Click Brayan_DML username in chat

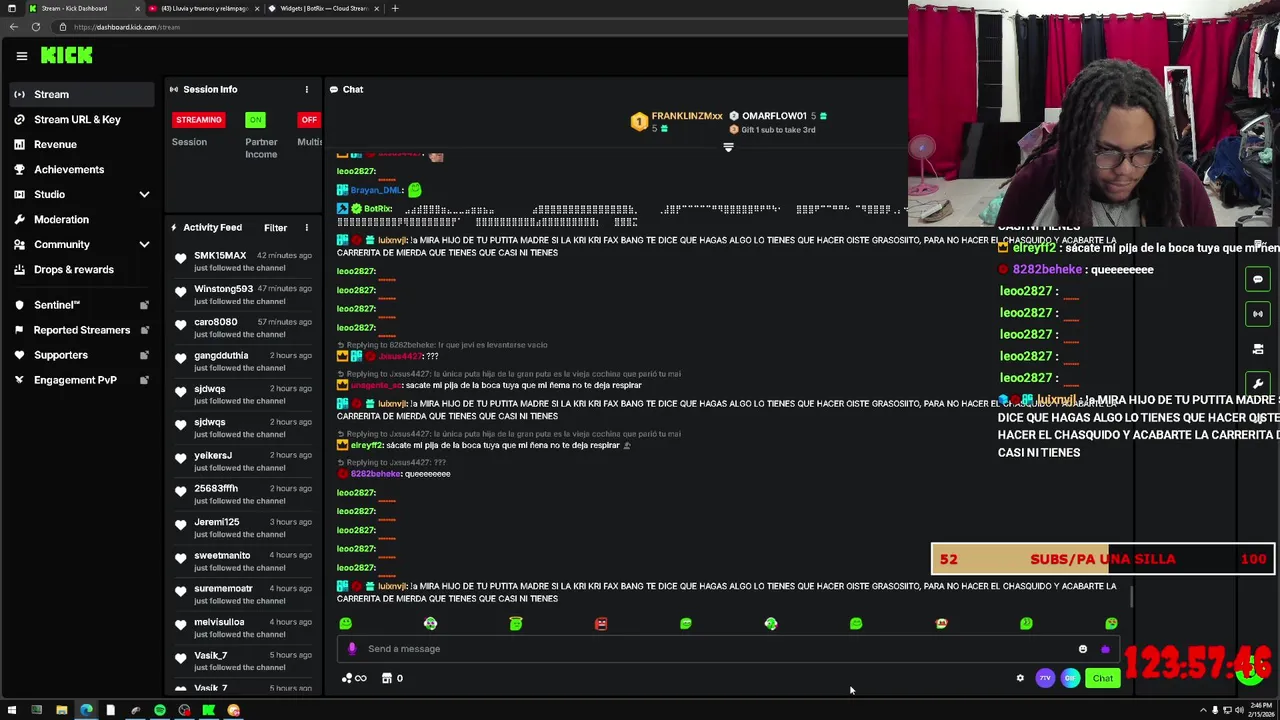coord(375,190)
